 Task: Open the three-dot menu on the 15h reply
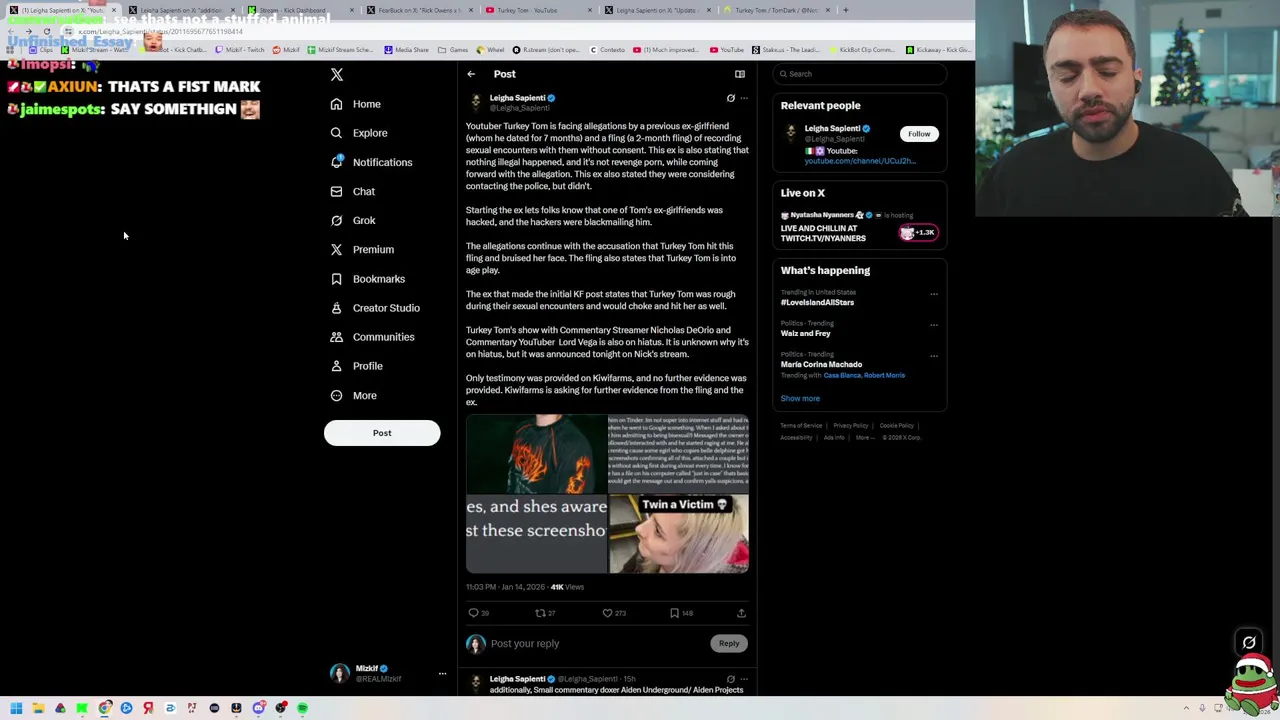744,679
